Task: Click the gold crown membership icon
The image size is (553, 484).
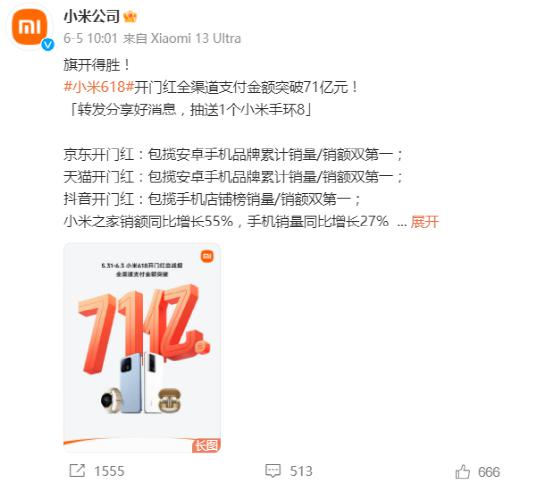Action: click(130, 17)
